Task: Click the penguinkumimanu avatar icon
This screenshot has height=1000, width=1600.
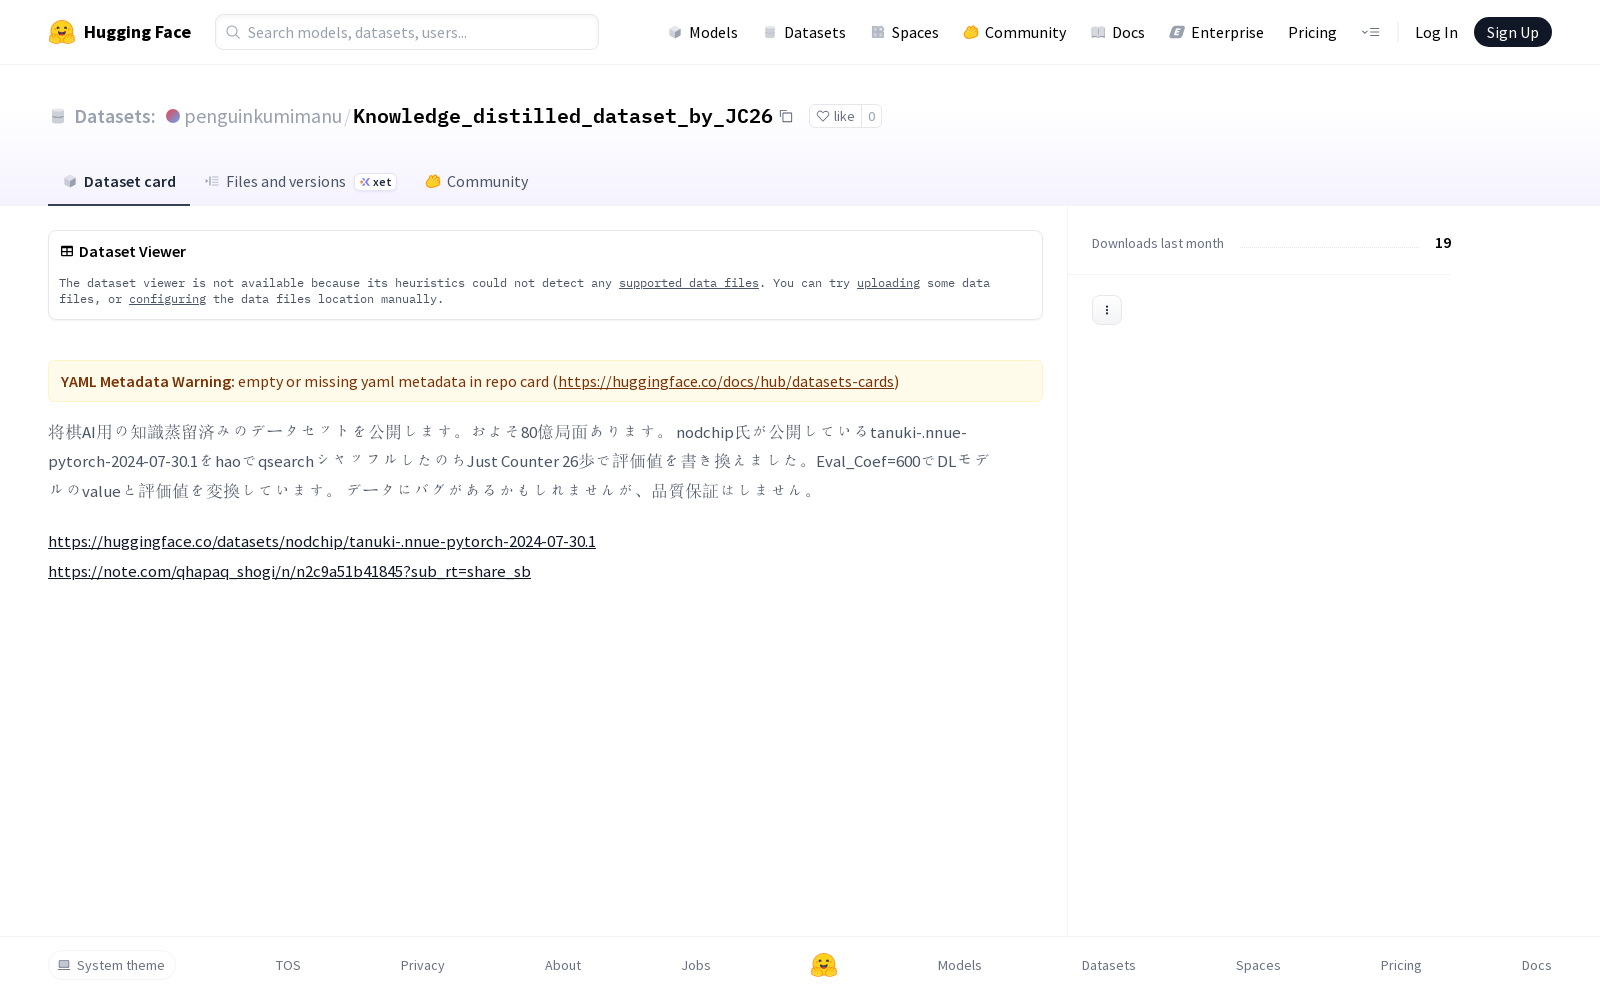Action: point(173,116)
